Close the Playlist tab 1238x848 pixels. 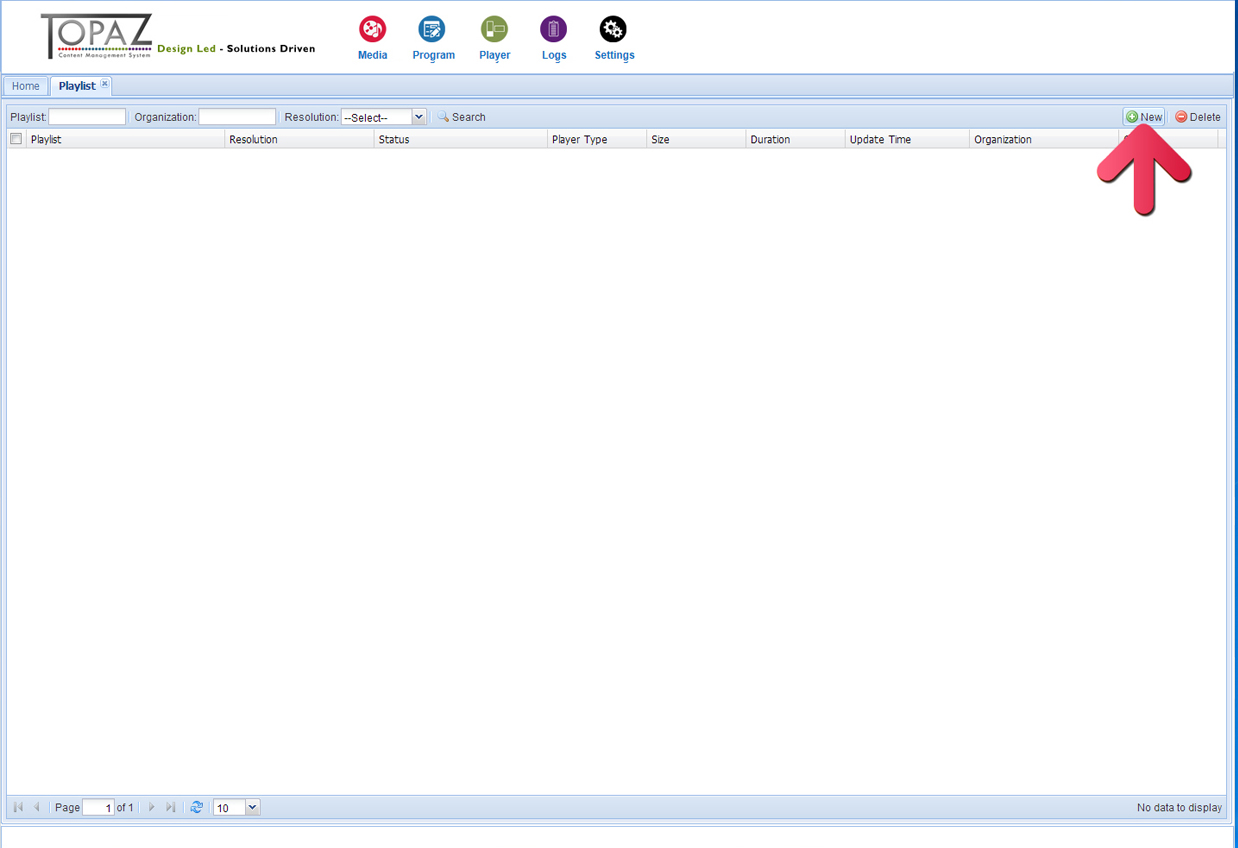[x=104, y=84]
